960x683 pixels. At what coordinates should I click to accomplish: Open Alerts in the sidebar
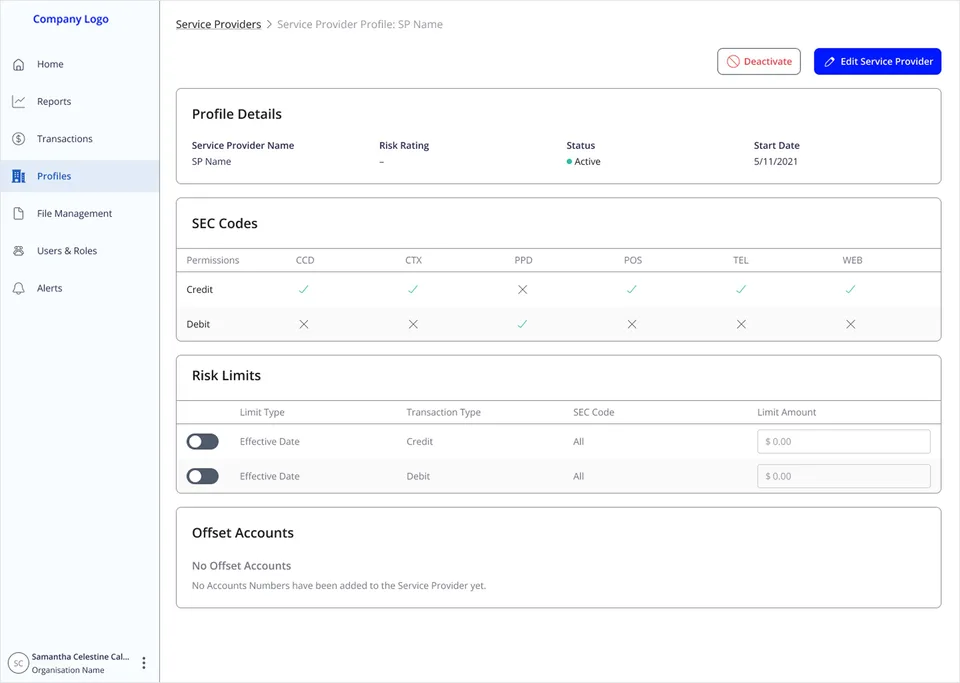[x=80, y=288]
